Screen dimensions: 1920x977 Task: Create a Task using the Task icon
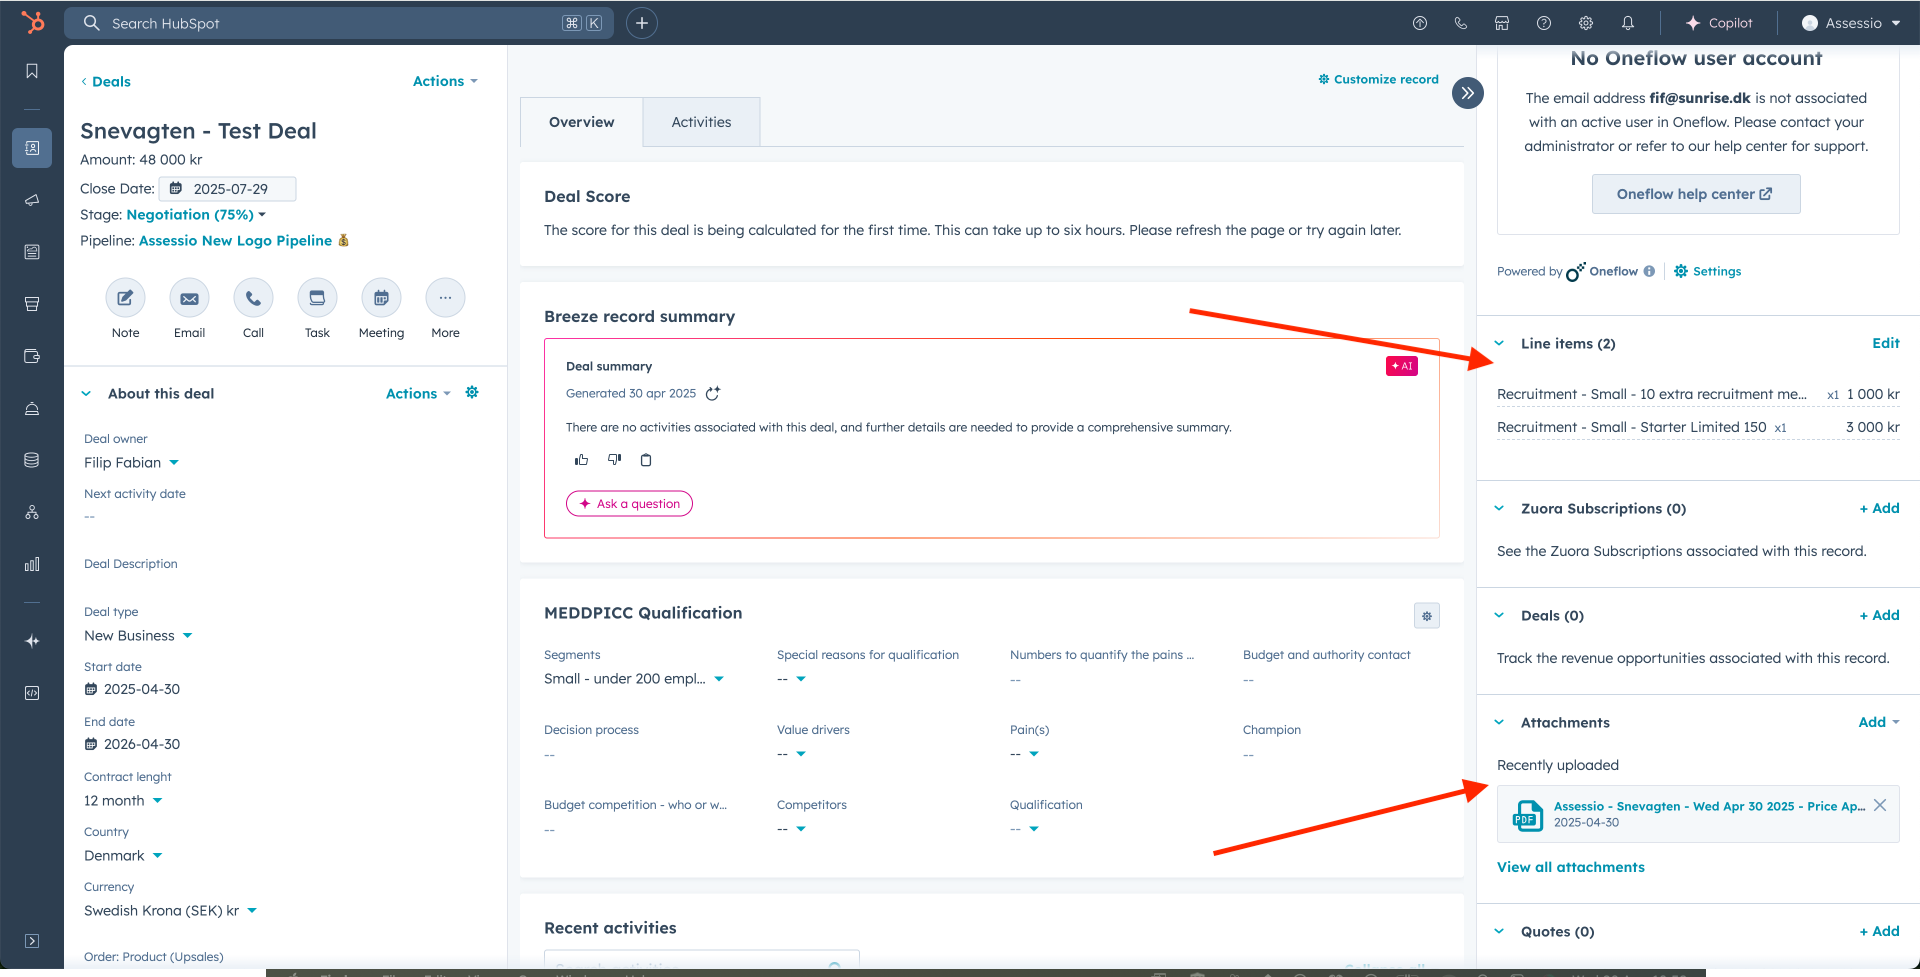317,298
